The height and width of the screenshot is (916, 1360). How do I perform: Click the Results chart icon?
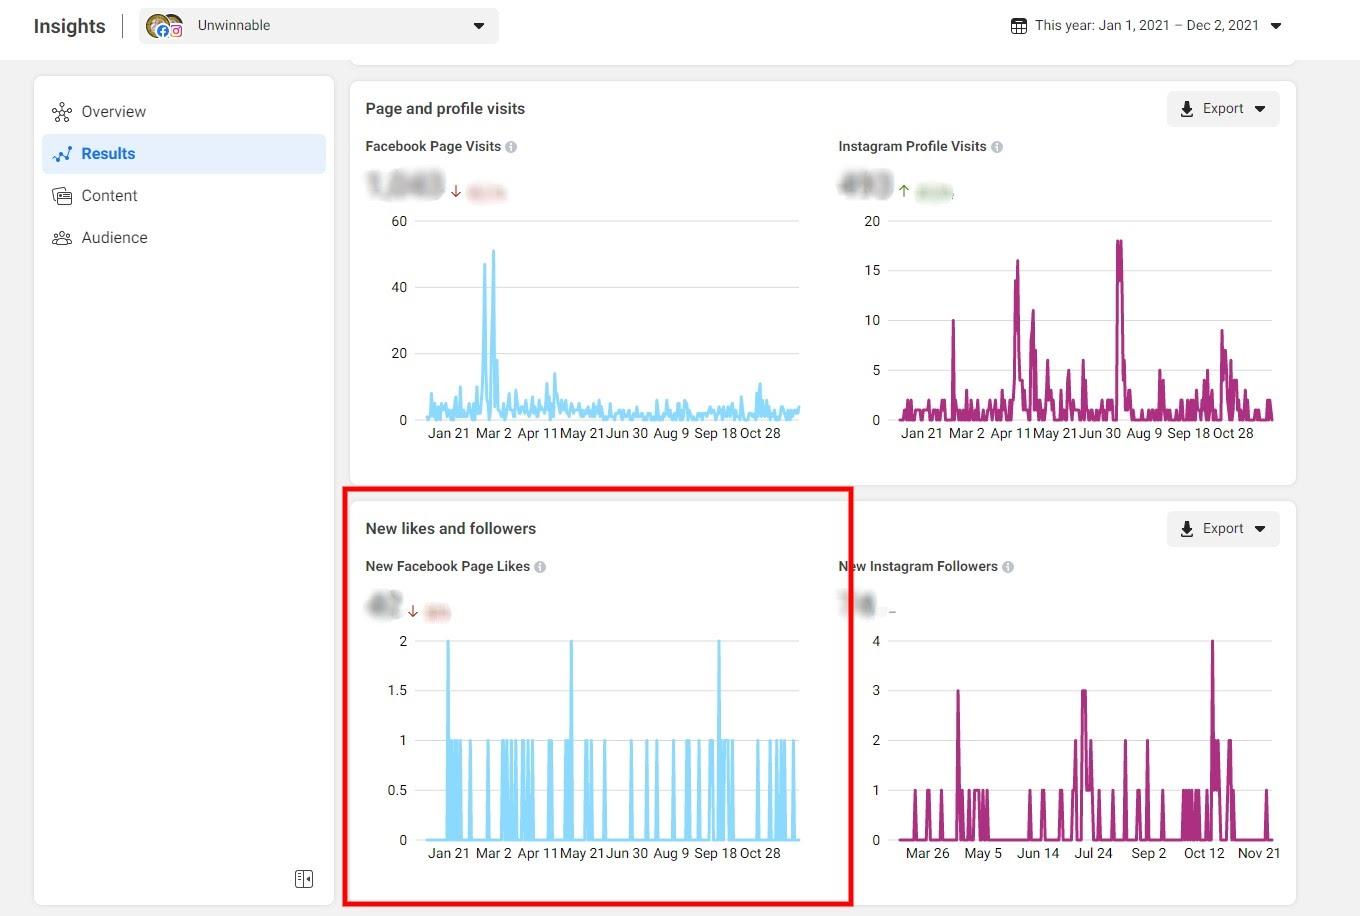62,154
